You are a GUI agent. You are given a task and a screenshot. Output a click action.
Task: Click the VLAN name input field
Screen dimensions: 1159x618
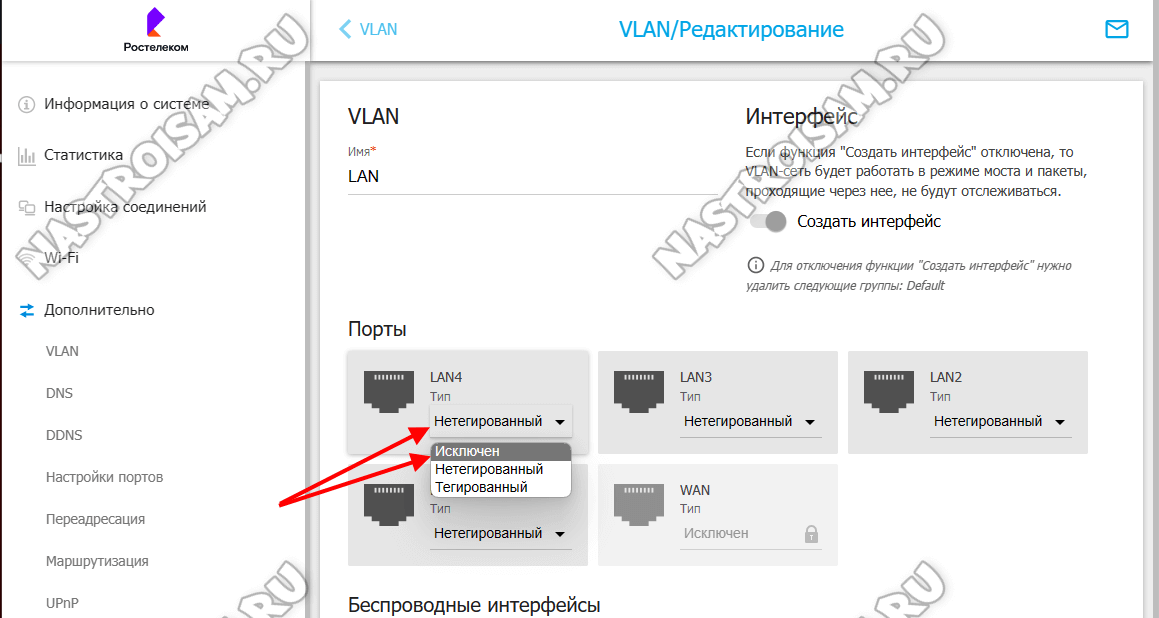pos(532,177)
